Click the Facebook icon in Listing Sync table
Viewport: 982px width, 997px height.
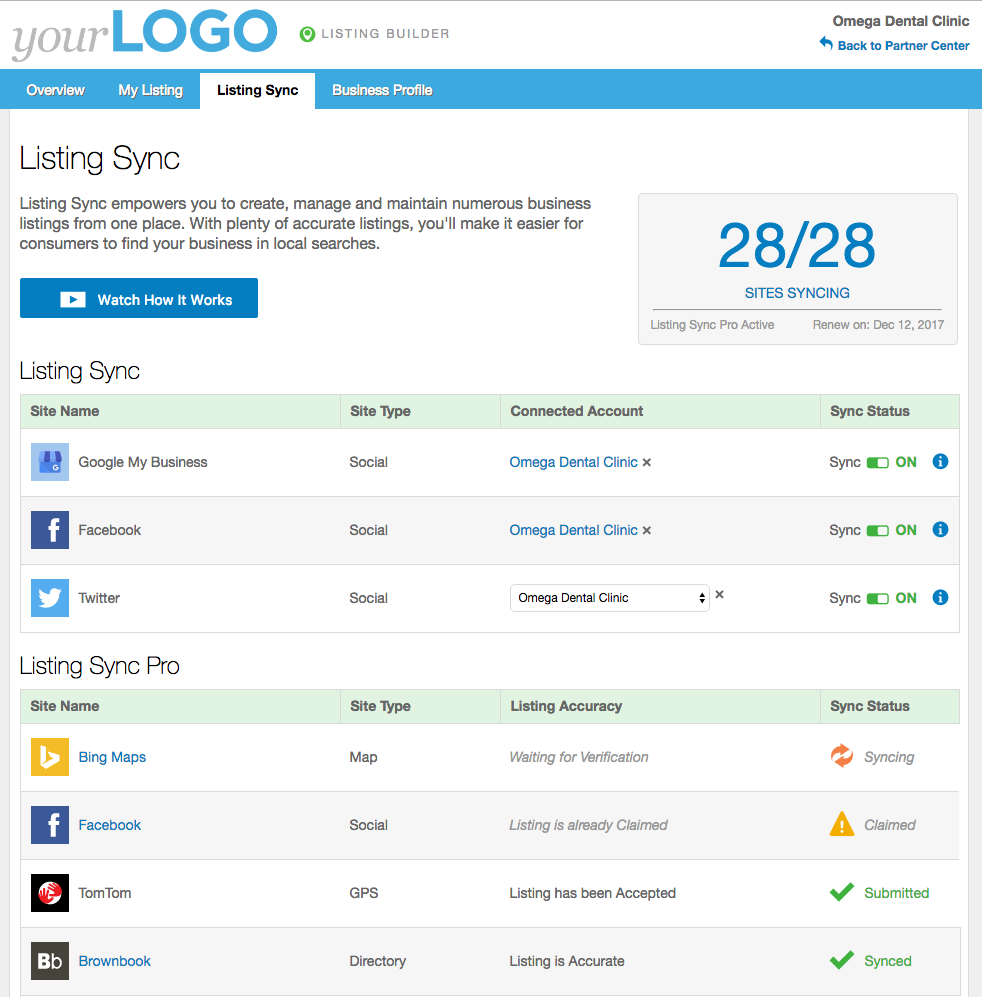point(50,530)
